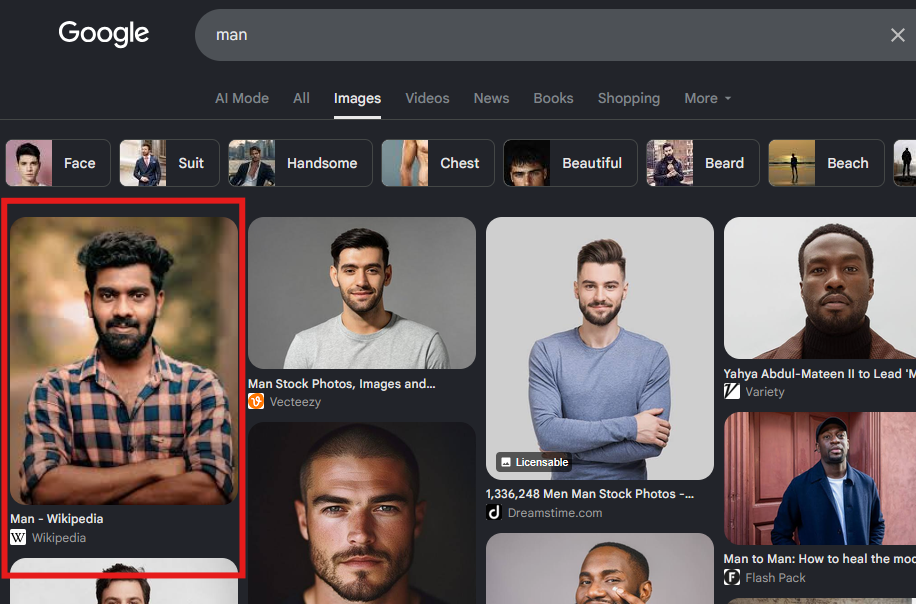Open the Man - Wikipedia link

click(x=57, y=519)
